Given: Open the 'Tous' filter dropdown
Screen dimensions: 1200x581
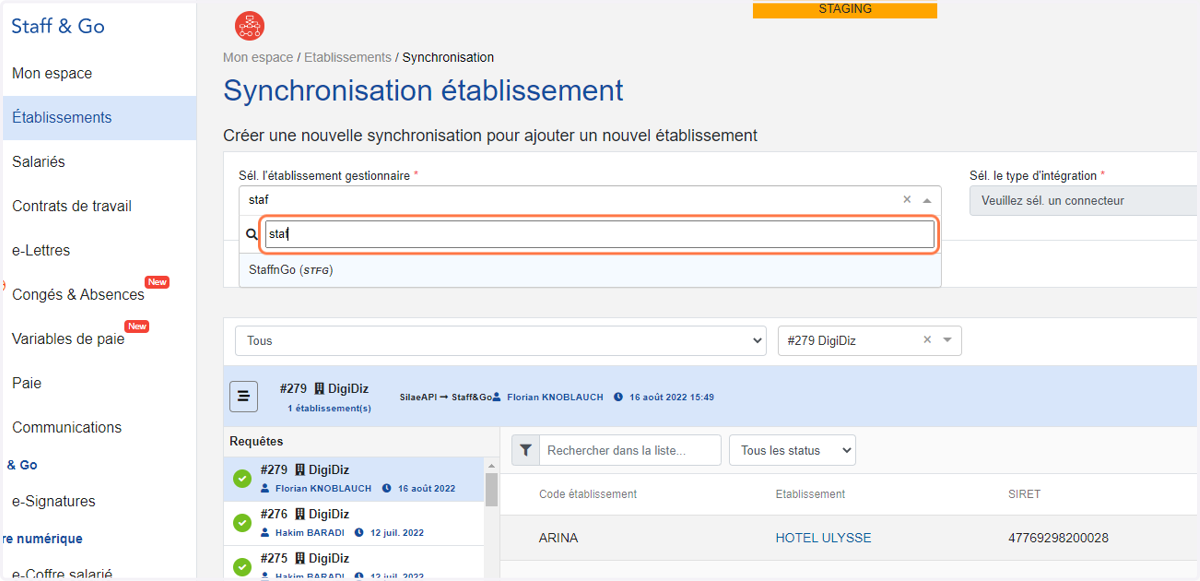Looking at the screenshot, I should pos(501,341).
